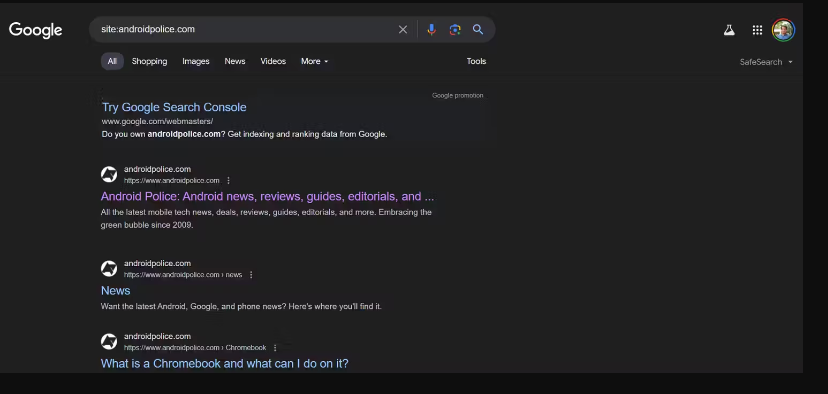This screenshot has height=394, width=828.
Task: Open Search Labs flask icon
Action: (x=729, y=30)
